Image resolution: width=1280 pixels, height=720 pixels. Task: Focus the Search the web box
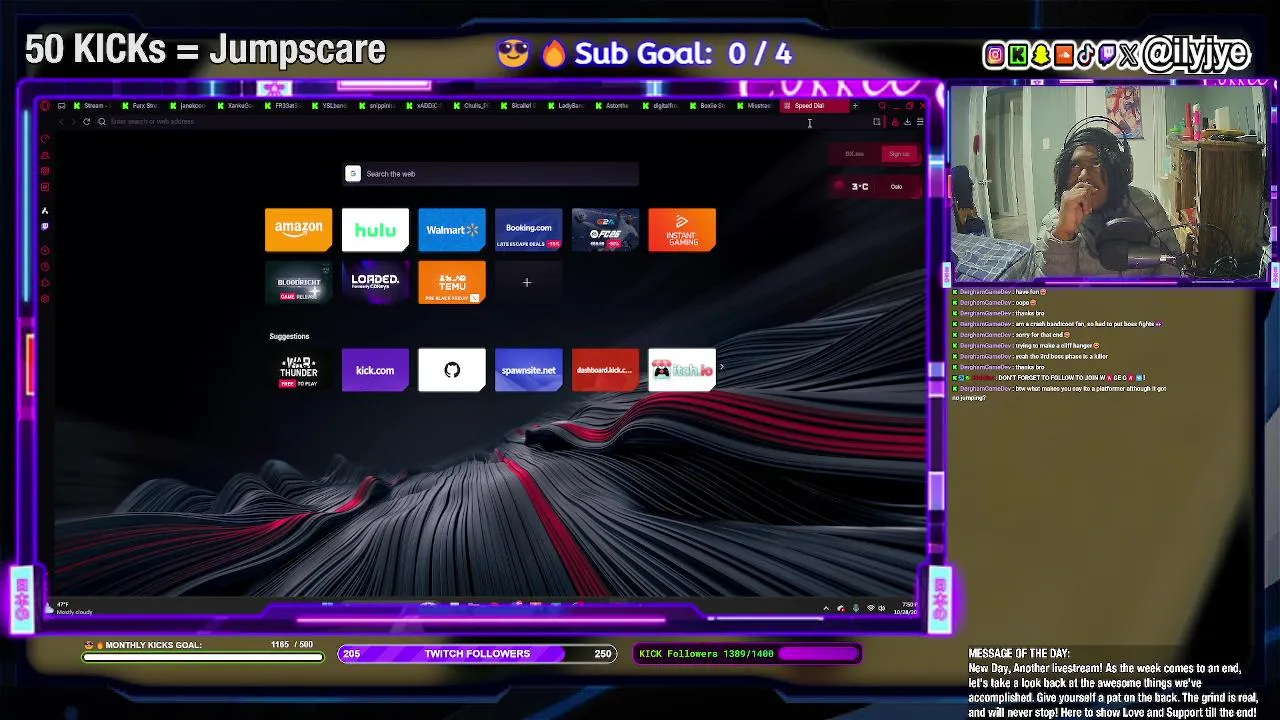491,174
